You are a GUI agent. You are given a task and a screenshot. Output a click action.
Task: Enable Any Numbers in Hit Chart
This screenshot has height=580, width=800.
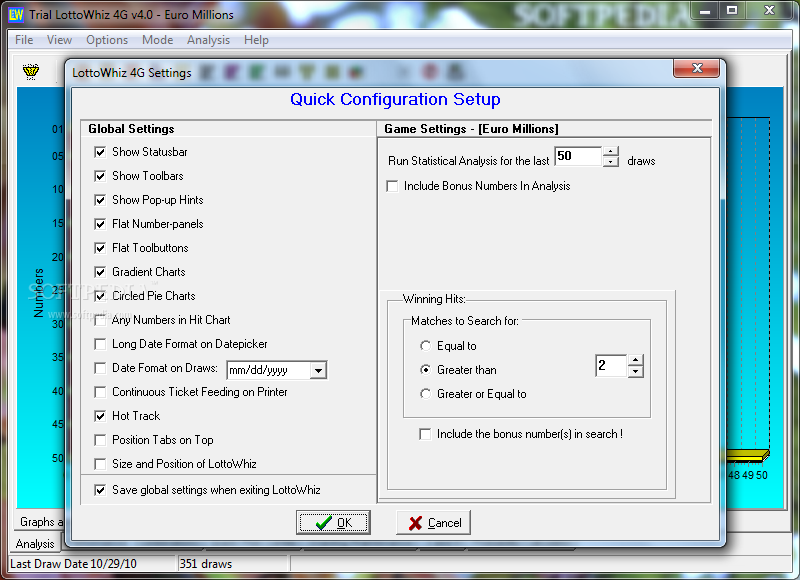click(100, 320)
